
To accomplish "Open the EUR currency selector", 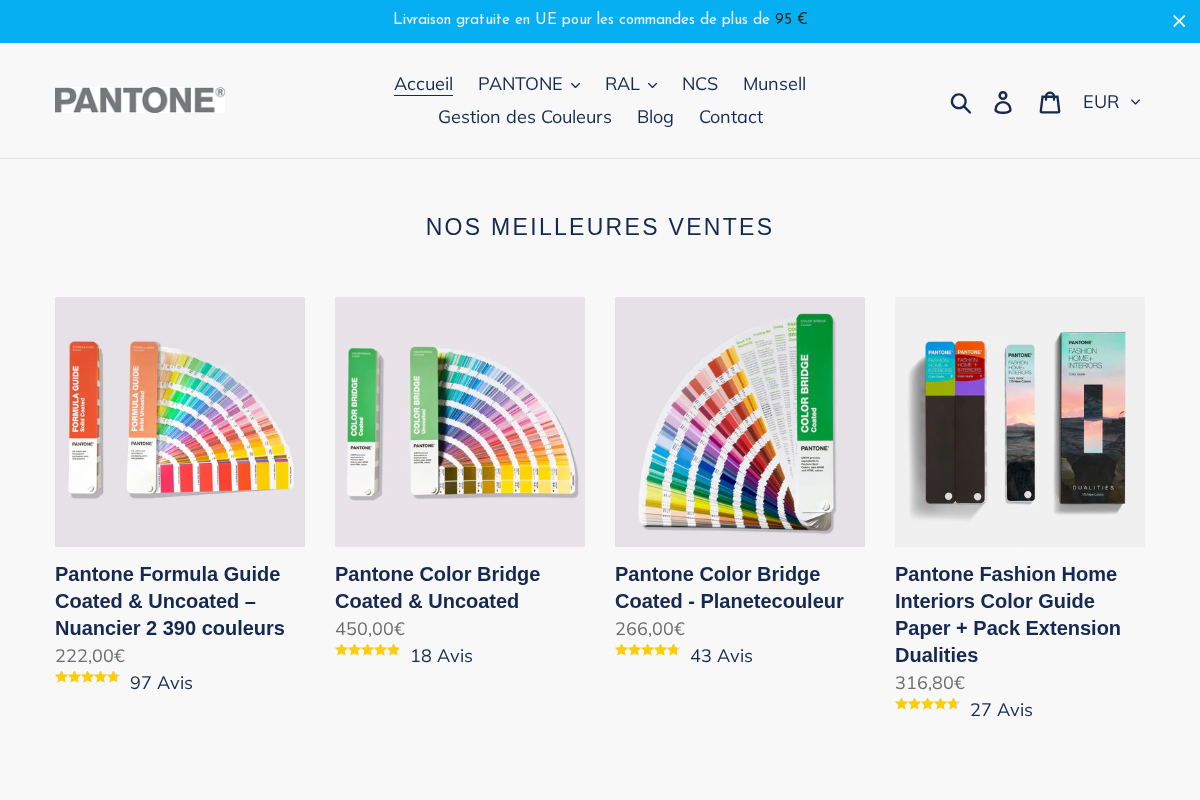I will pyautogui.click(x=1109, y=101).
